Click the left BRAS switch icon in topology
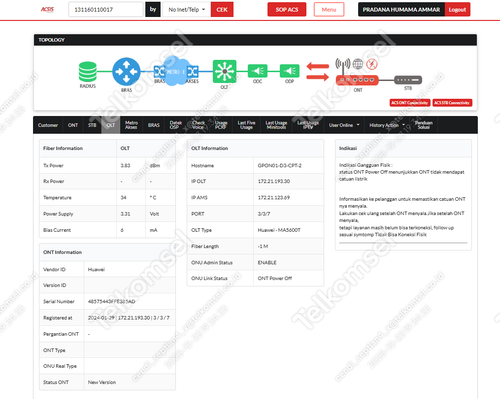The height and width of the screenshot is (399, 500). click(159, 71)
